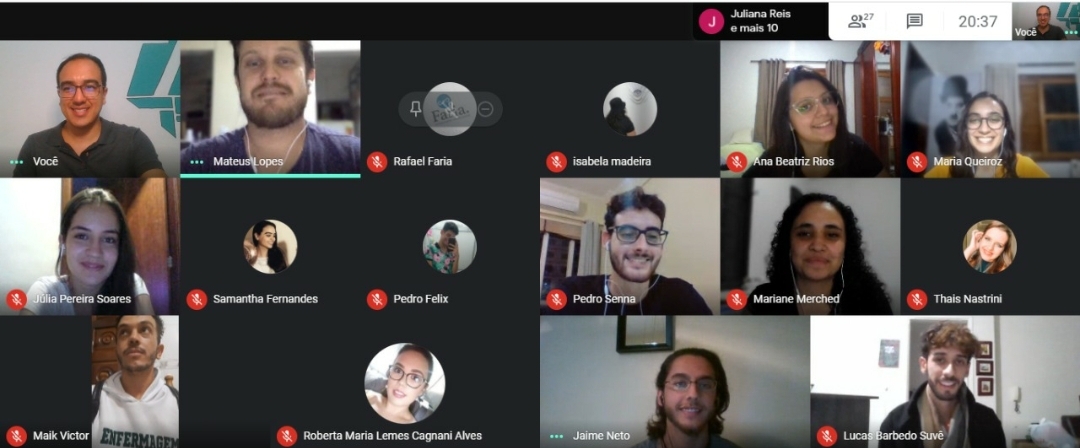Click the muted microphone icon for isabela madeira
This screenshot has height=448, width=1080.
click(557, 162)
